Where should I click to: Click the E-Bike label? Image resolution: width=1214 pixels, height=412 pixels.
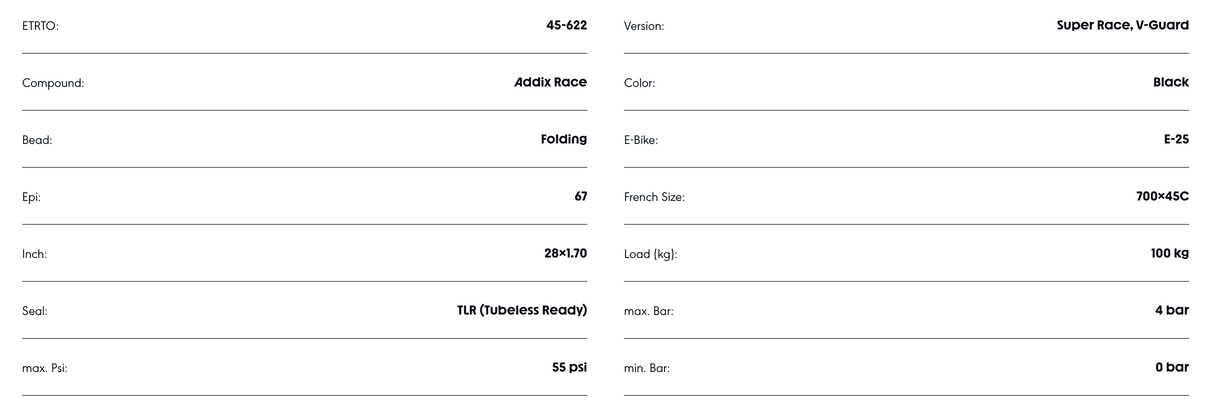(641, 140)
